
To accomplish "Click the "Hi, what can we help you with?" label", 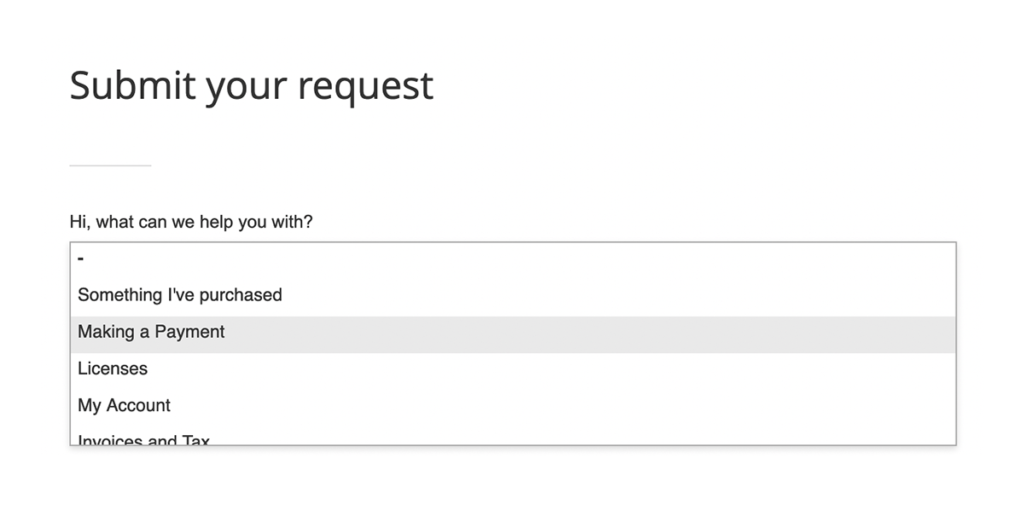I will [x=191, y=222].
